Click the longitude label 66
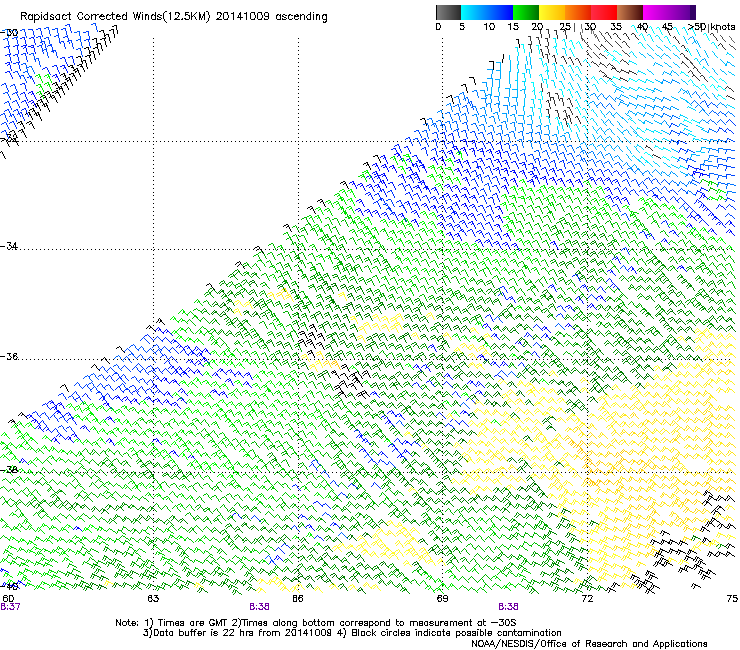This screenshot has width=740, height=650. [x=298, y=599]
